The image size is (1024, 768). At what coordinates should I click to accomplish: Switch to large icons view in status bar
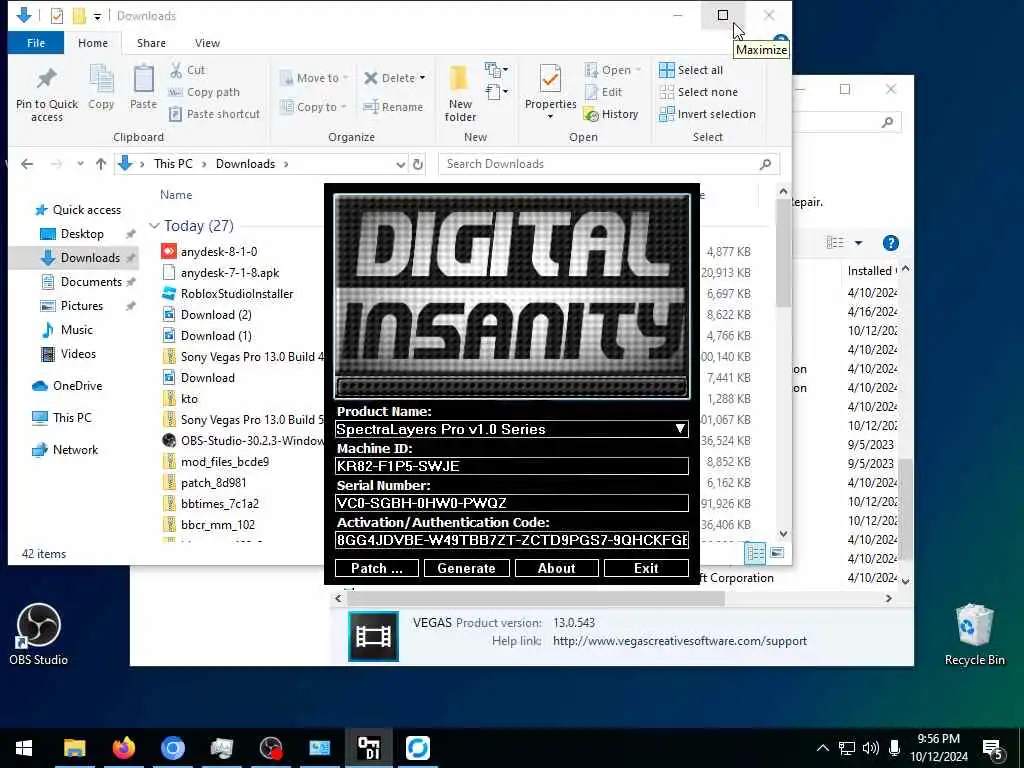point(777,553)
